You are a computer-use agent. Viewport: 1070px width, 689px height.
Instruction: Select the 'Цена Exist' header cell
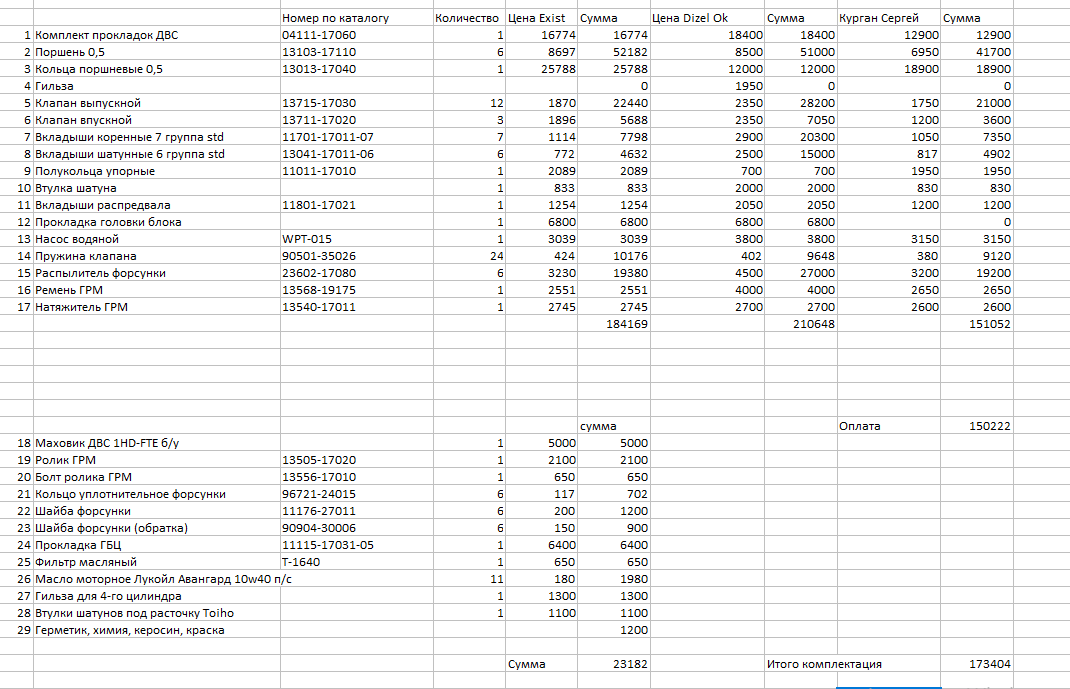542,18
